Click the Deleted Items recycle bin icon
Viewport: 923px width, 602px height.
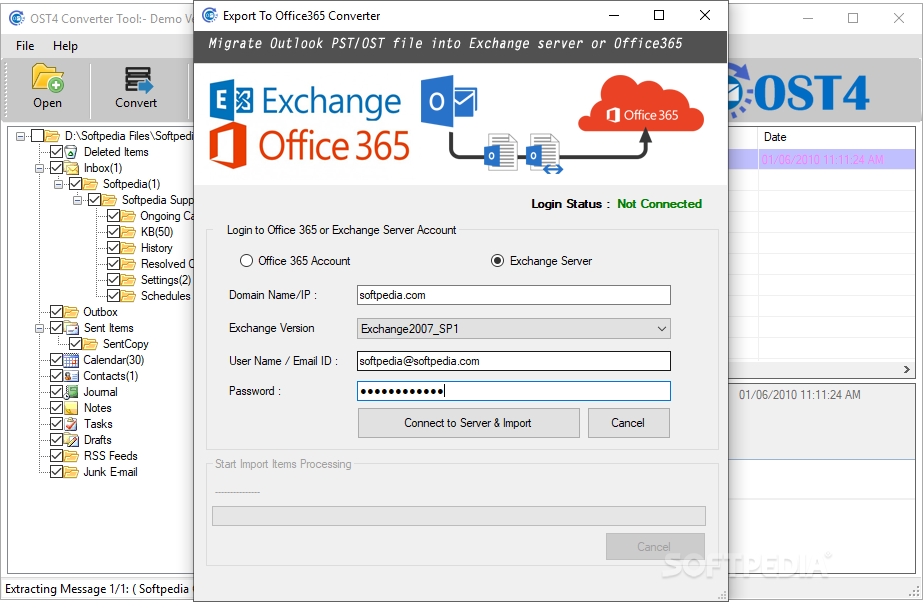point(71,152)
